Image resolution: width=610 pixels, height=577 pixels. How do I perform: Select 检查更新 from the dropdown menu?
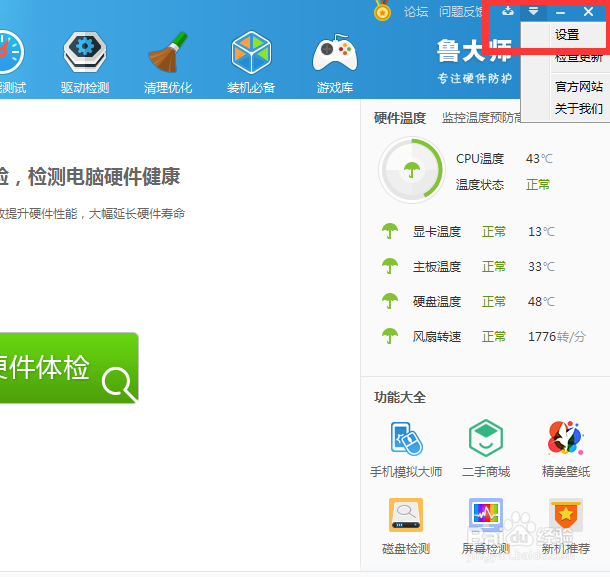(x=578, y=58)
